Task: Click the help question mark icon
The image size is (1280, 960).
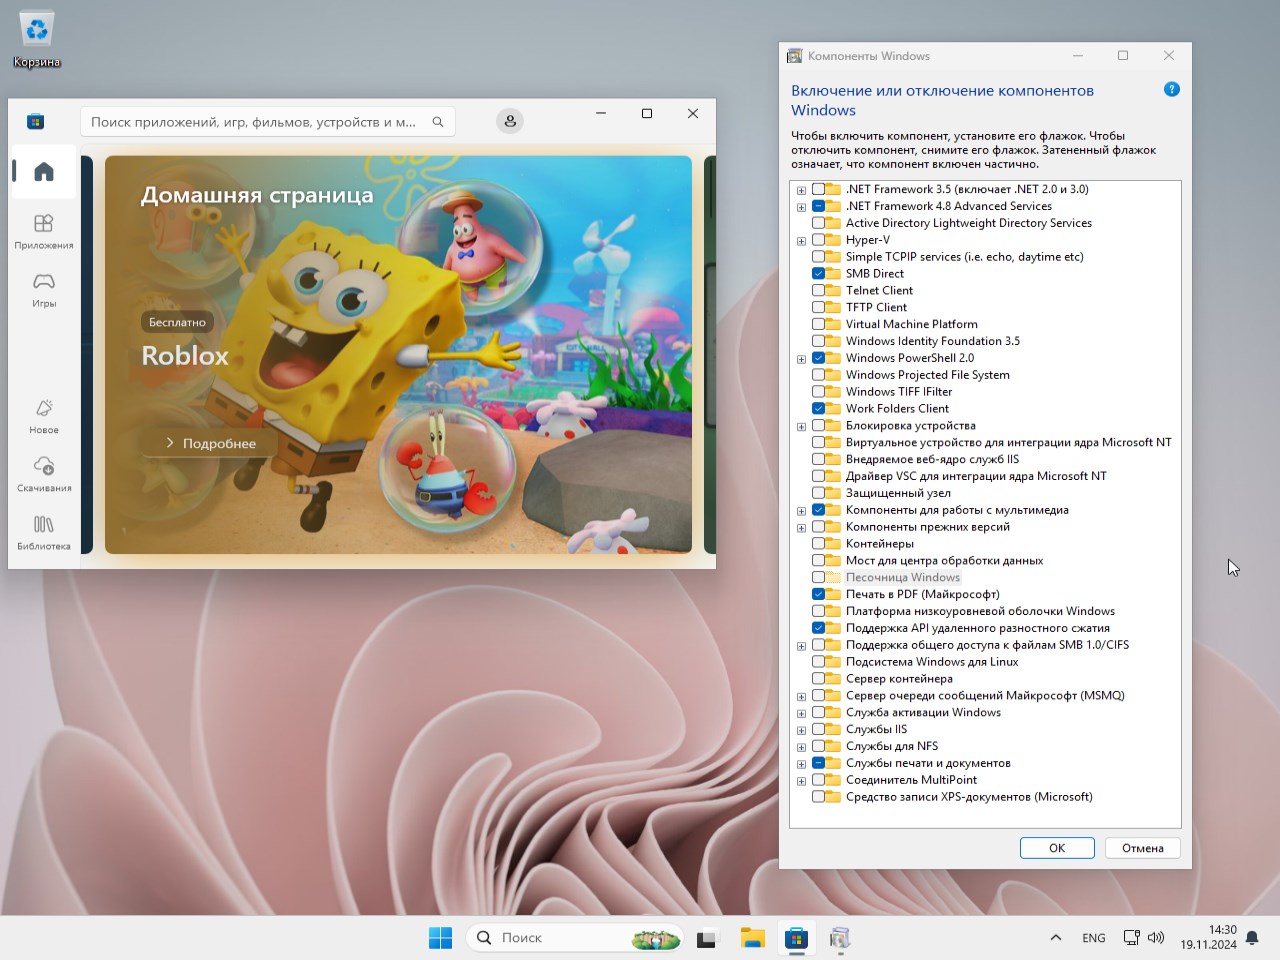Action: tap(1172, 90)
